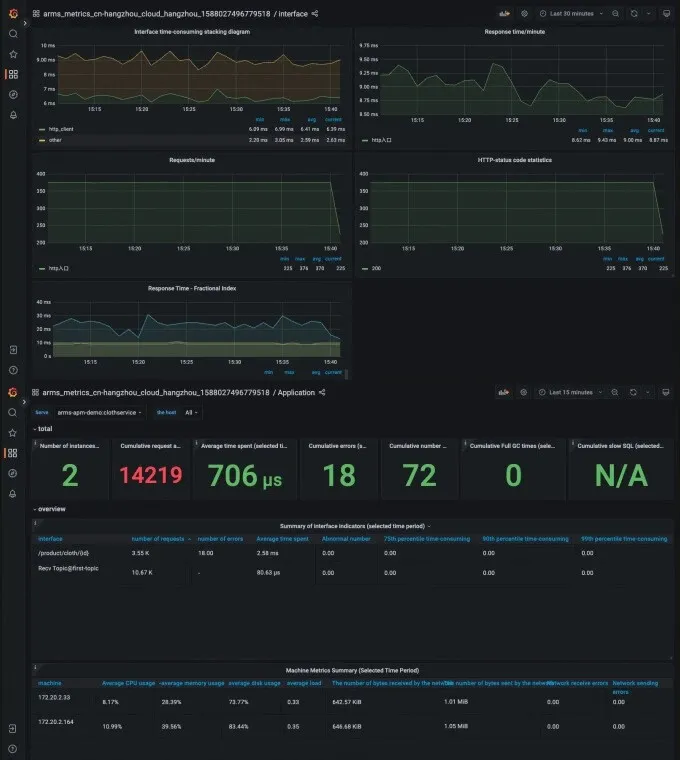This screenshot has height=760, width=680.
Task: Share the interface dashboard
Action: [315, 14]
